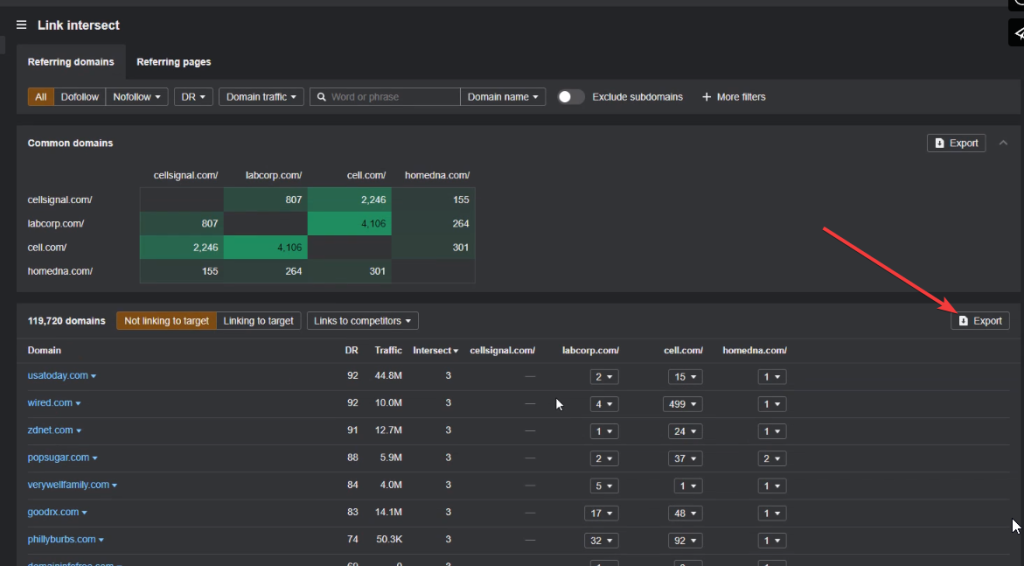Open the usatoday.com domain link
The width and height of the screenshot is (1024, 566).
point(57,375)
